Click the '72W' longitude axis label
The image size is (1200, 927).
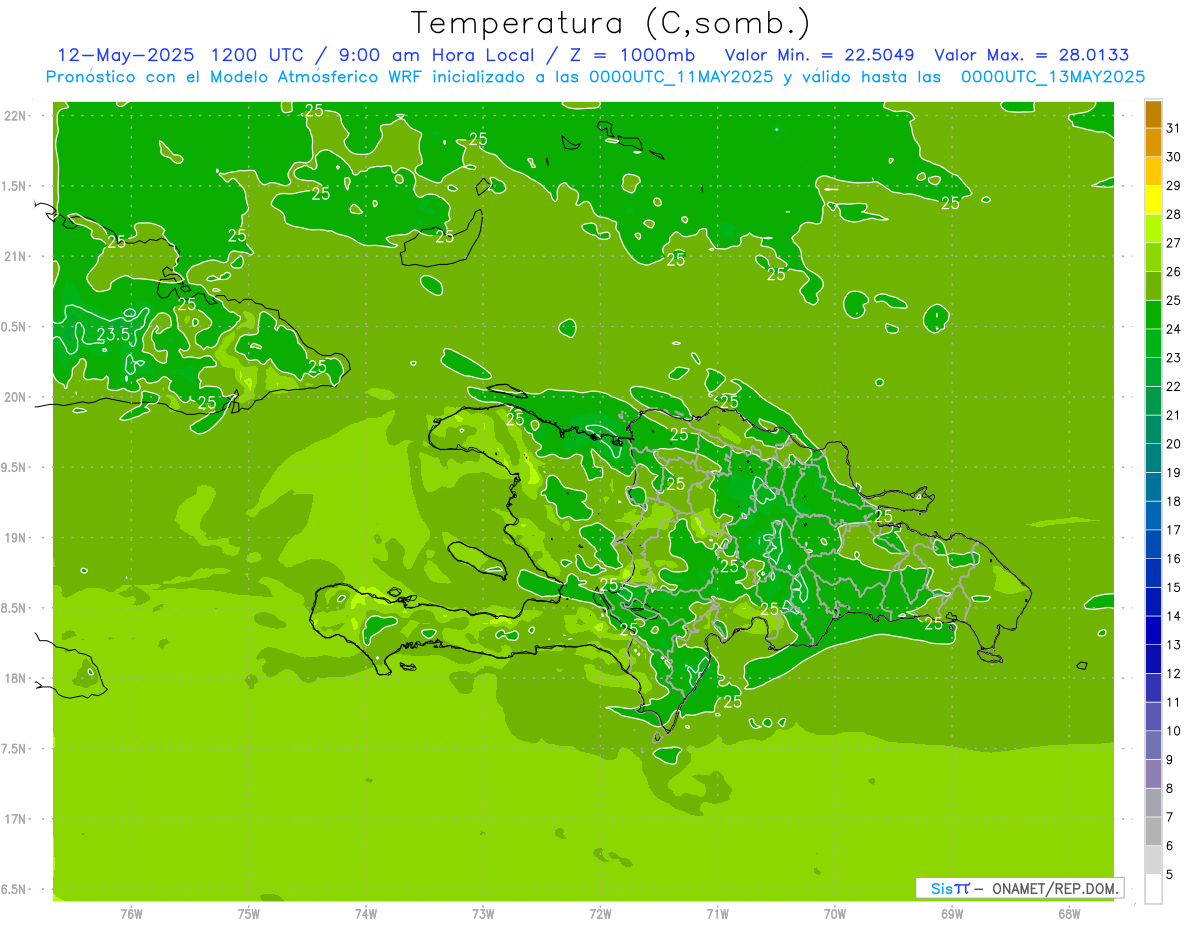601,914
